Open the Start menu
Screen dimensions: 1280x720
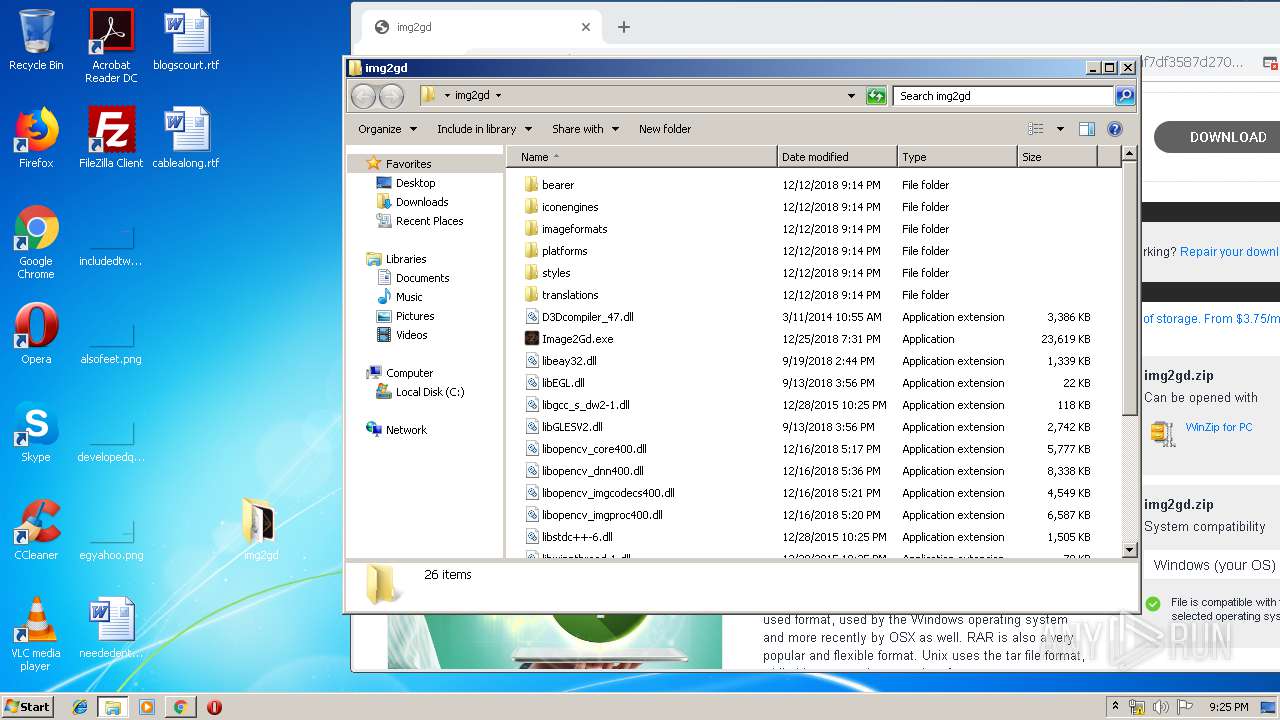point(28,706)
